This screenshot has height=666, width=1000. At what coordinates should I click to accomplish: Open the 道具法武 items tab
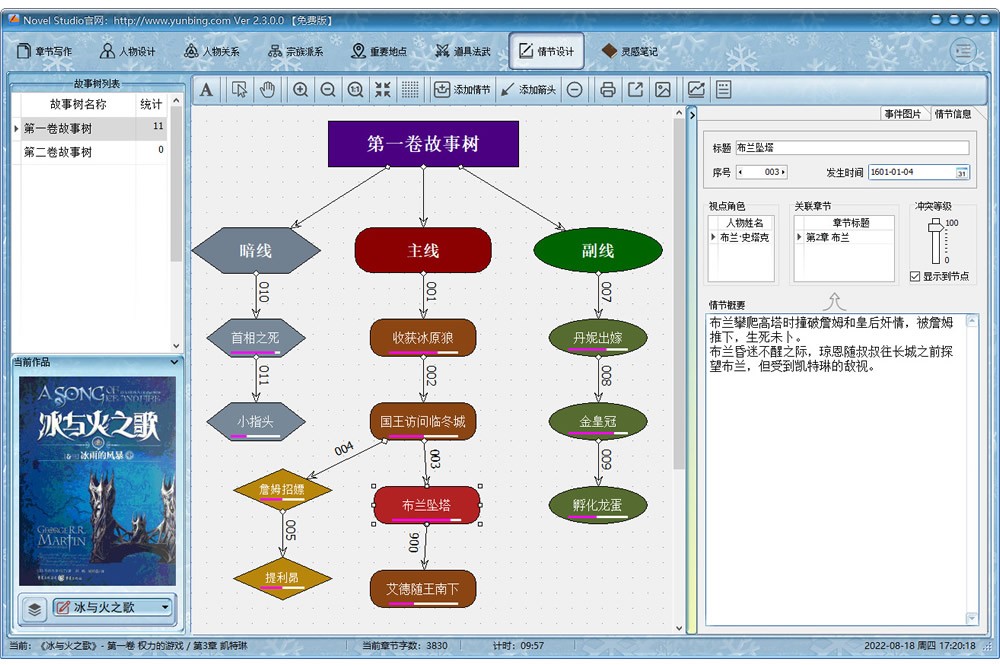(463, 51)
